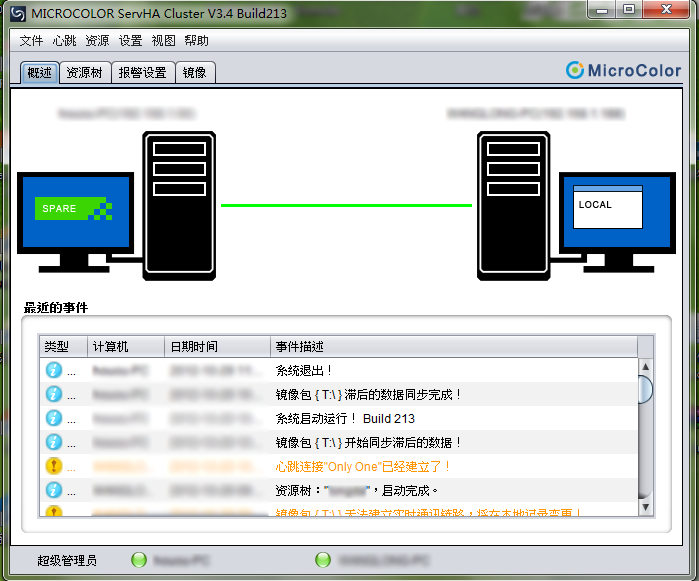Open the 设置 menu
The height and width of the screenshot is (581, 699).
click(x=130, y=41)
